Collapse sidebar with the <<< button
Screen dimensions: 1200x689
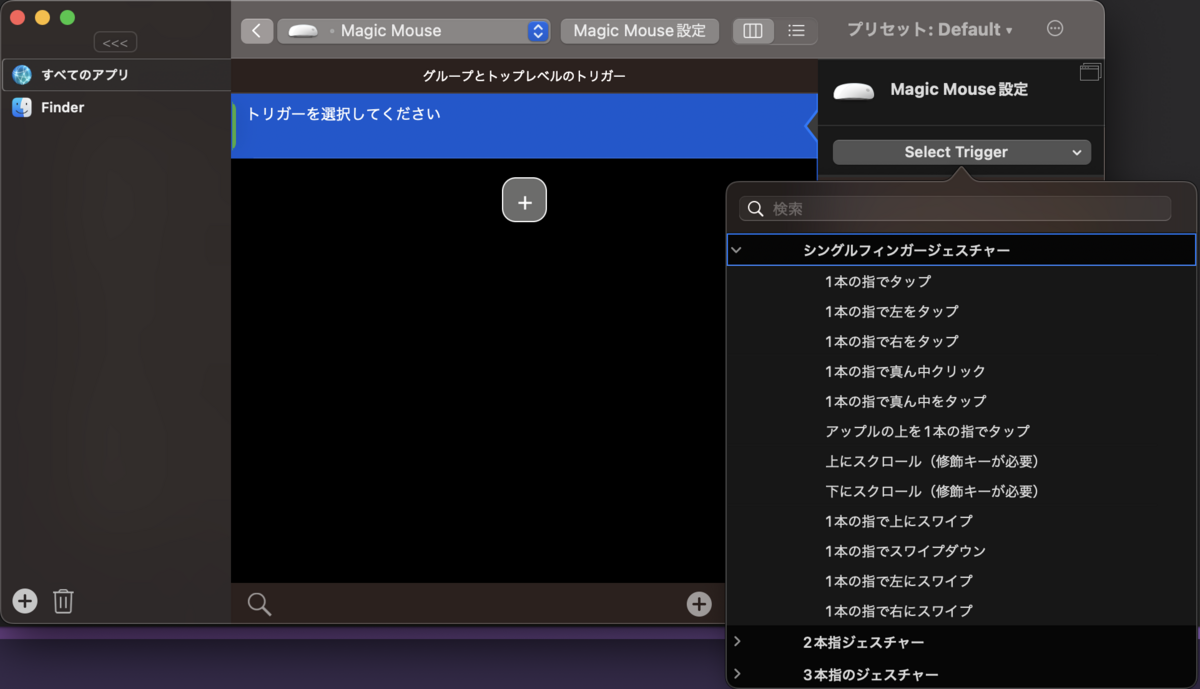115,43
